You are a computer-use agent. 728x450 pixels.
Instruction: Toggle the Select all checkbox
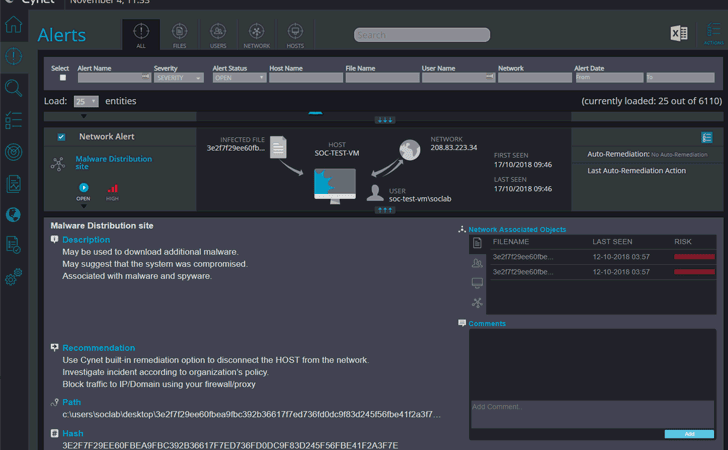point(63,78)
